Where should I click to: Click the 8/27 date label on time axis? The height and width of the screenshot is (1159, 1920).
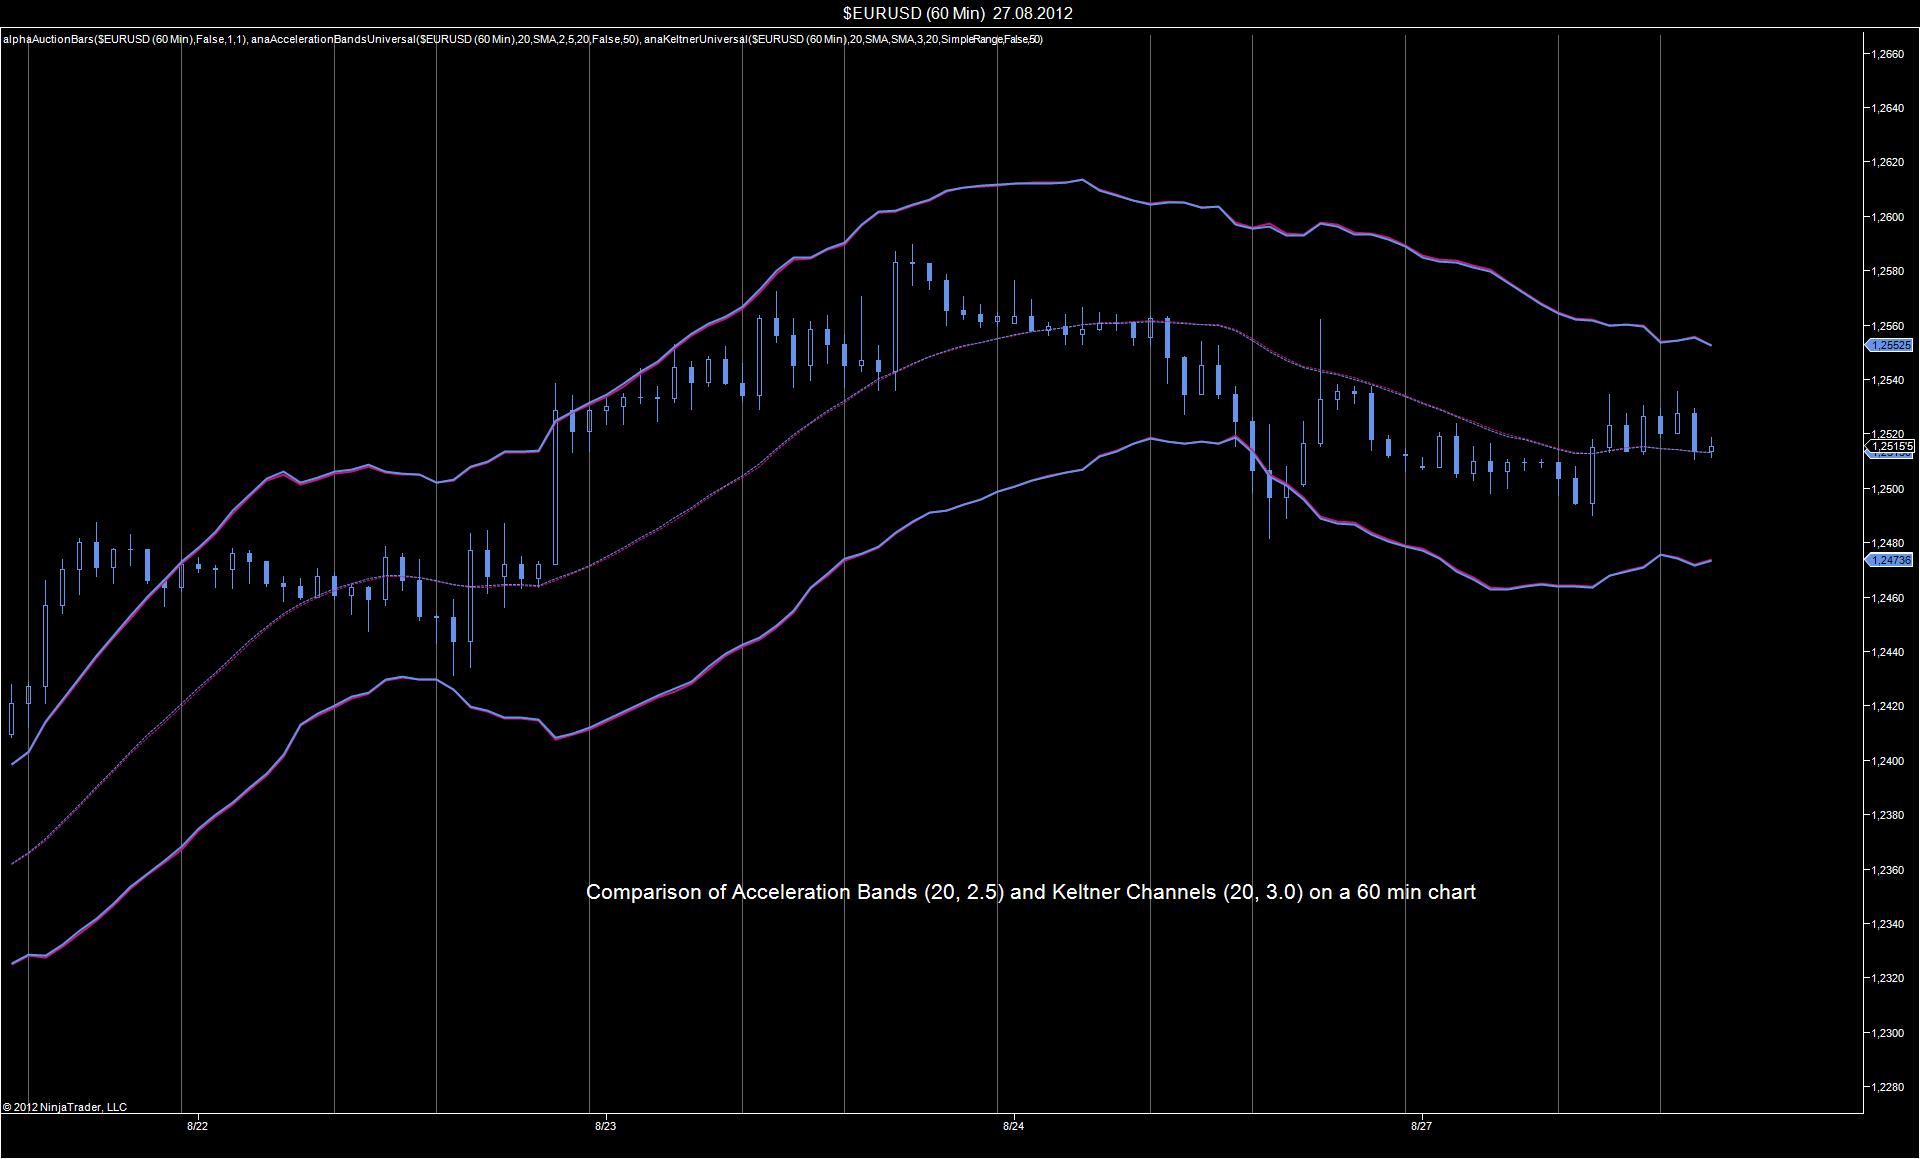pyautogui.click(x=1421, y=1126)
